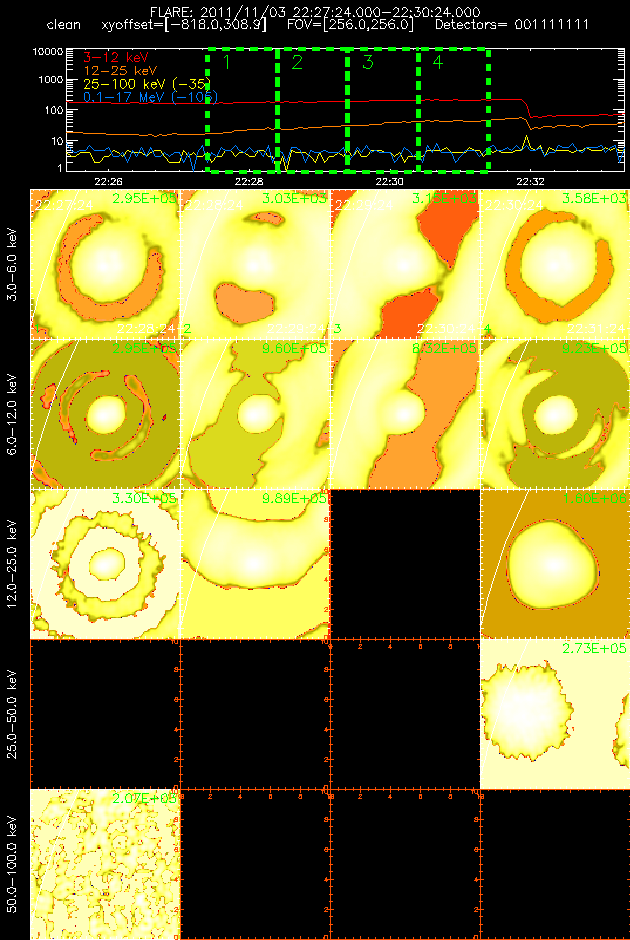Click the xyoffset=[-818.0,308.9] header value
The height and width of the screenshot is (940, 630).
[x=183, y=26]
